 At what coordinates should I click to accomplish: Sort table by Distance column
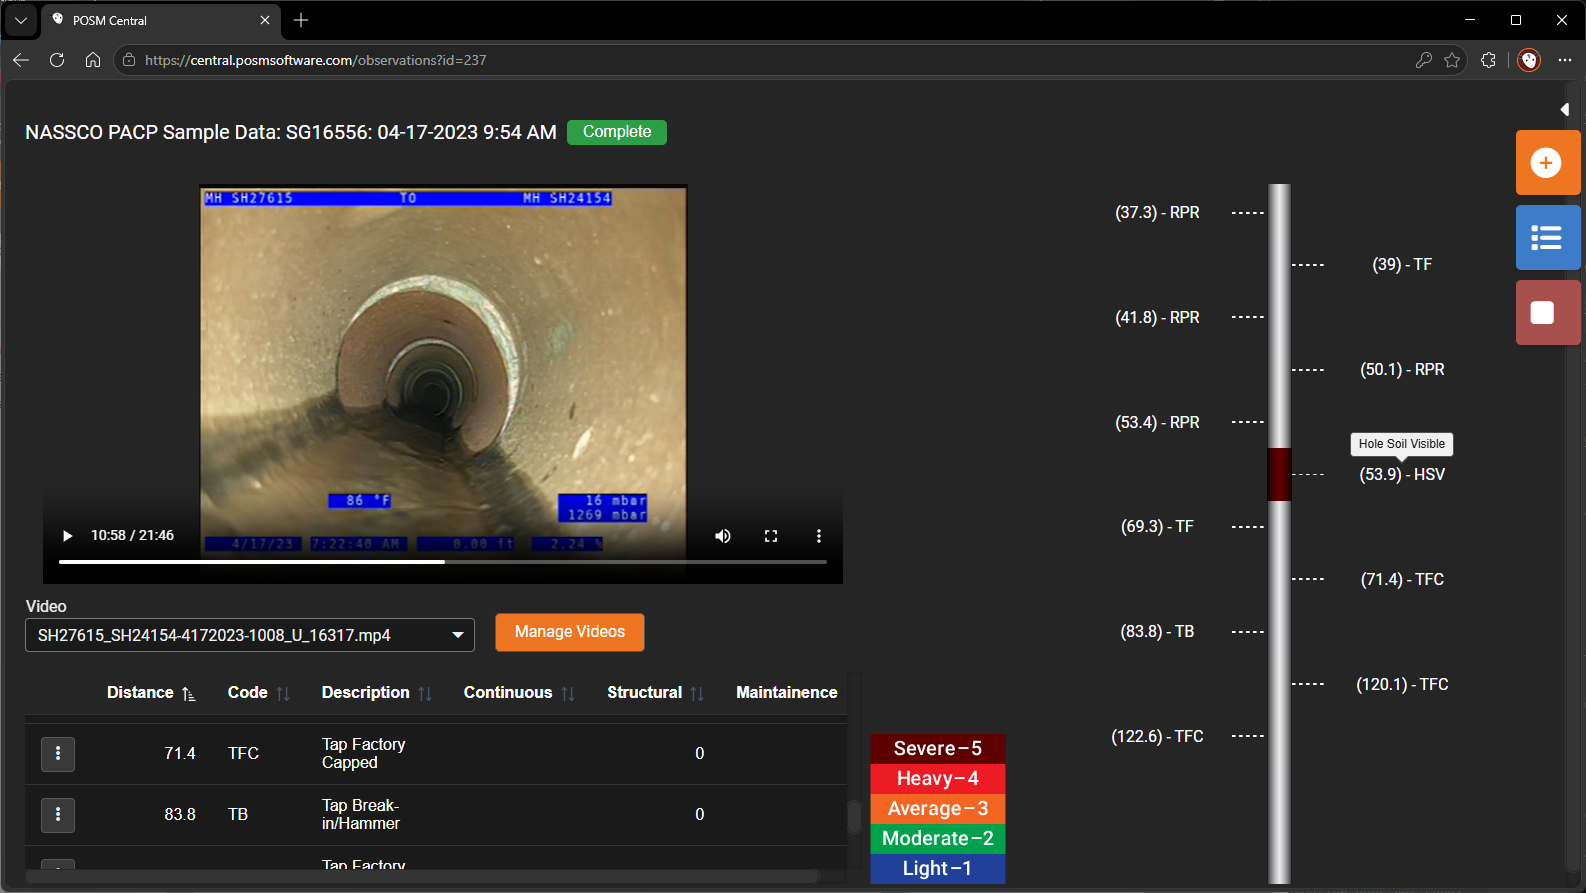point(151,693)
